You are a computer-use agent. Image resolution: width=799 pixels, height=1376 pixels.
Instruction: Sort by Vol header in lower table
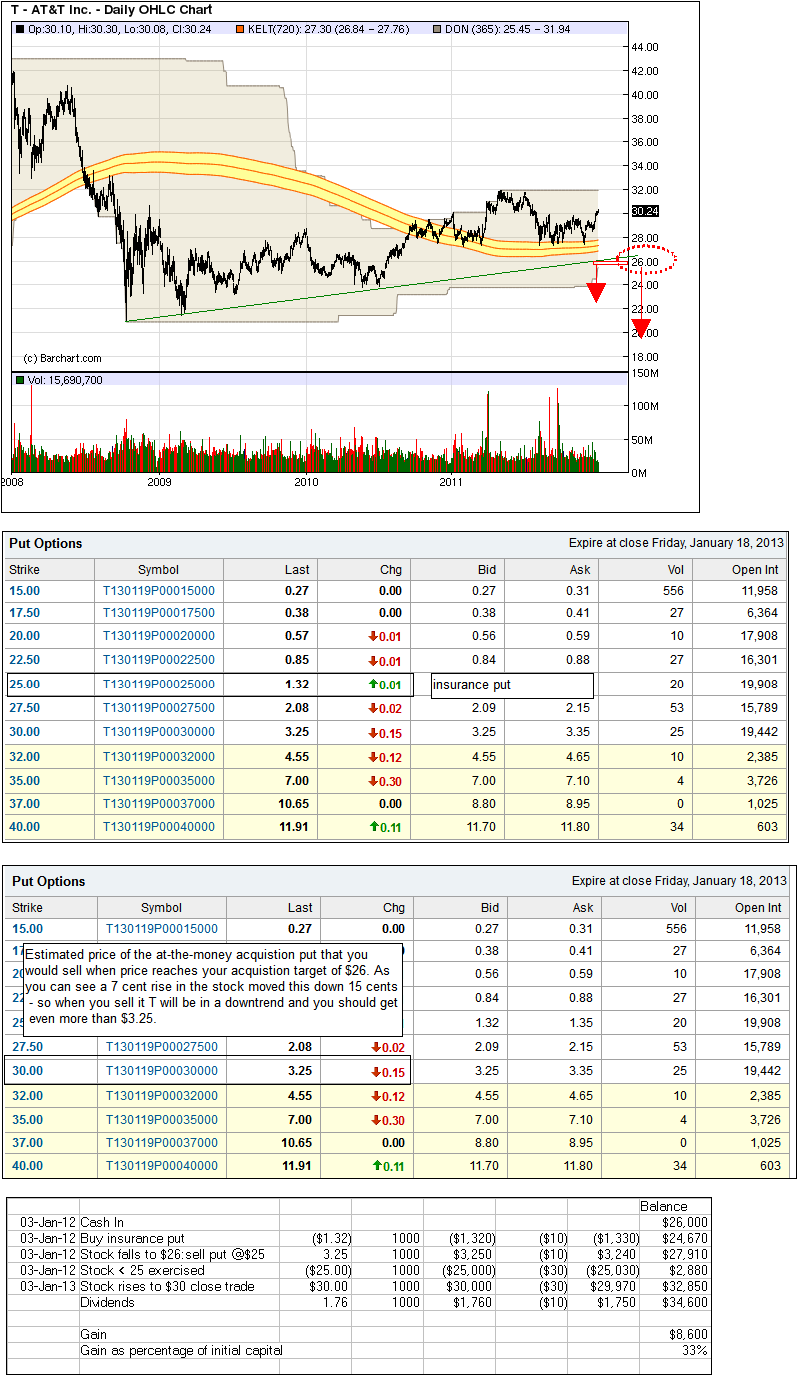click(678, 907)
